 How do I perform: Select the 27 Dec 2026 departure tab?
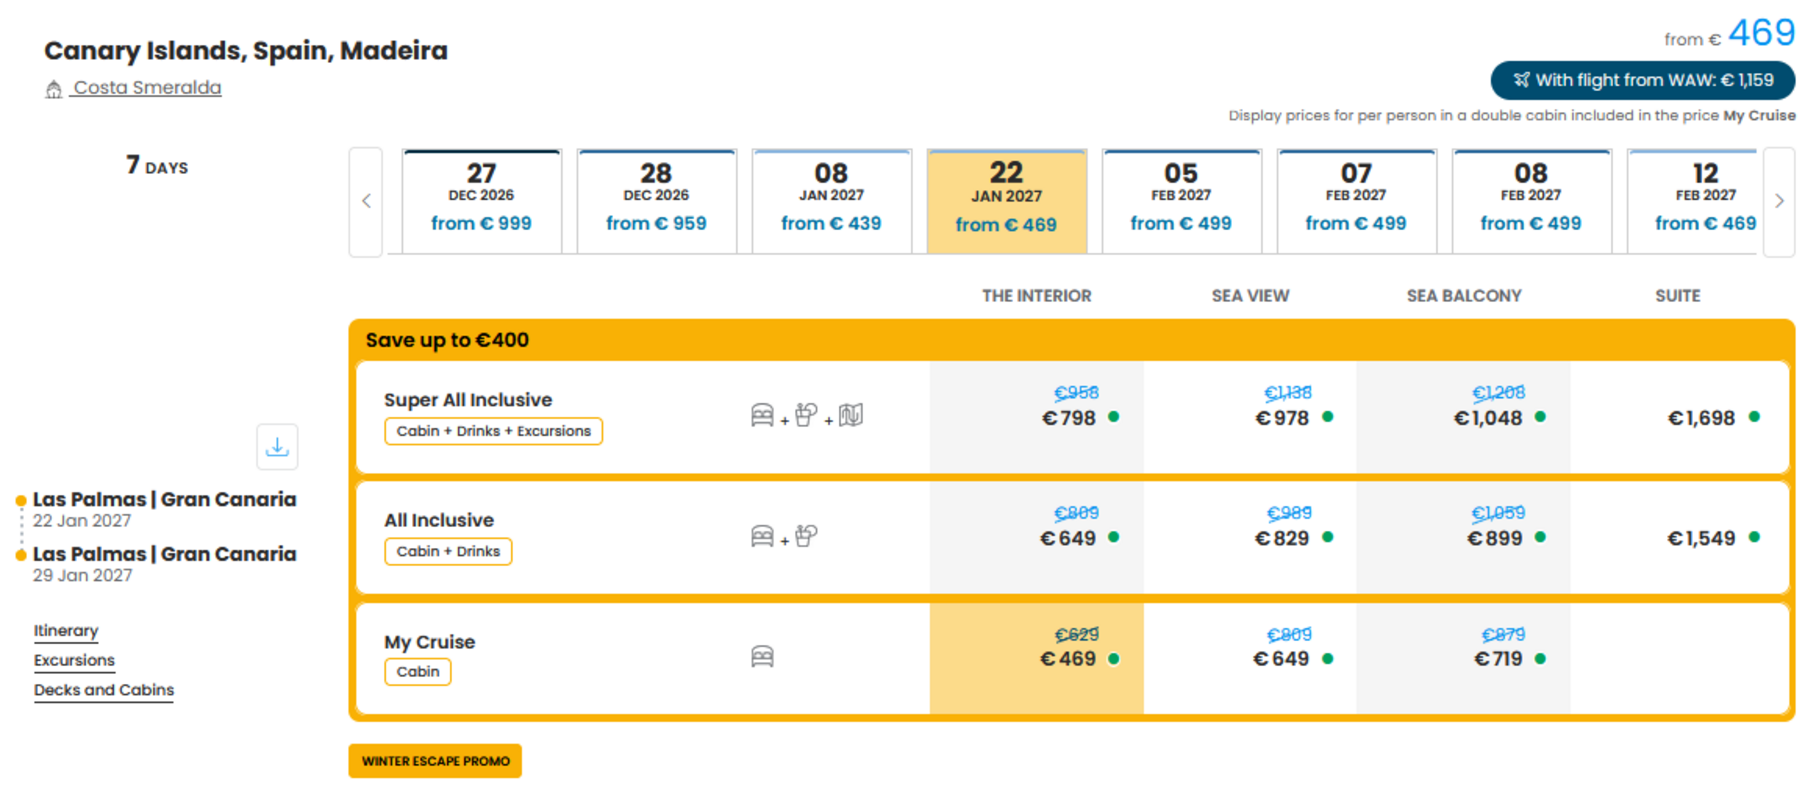[481, 201]
